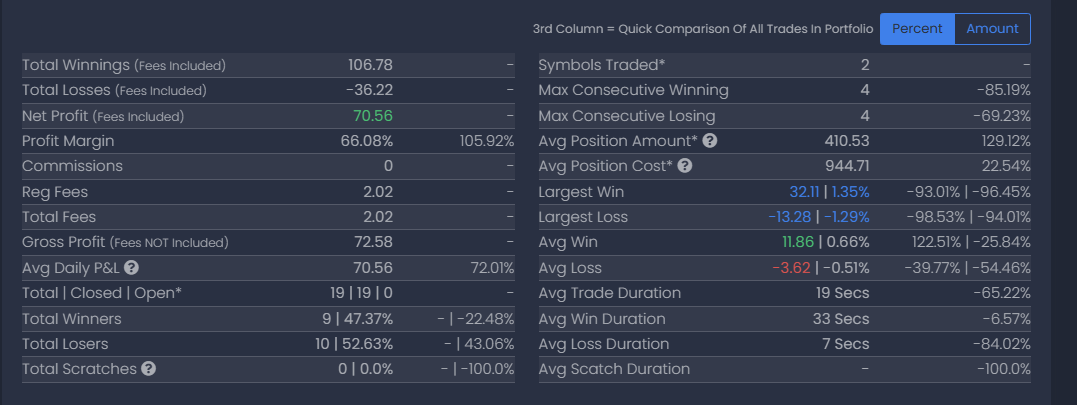This screenshot has height=405, width=1077.
Task: Click the 3rd Column comparison description text
Action: pos(703,29)
